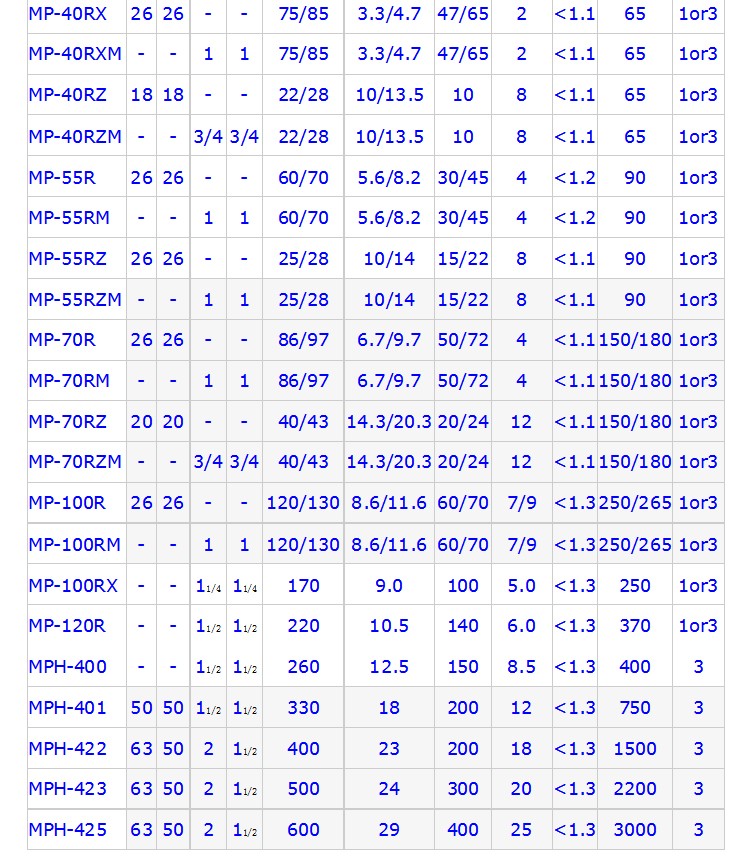This screenshot has width=750, height=867.
Task: Click the MP-40RX model link
Action: click(67, 14)
